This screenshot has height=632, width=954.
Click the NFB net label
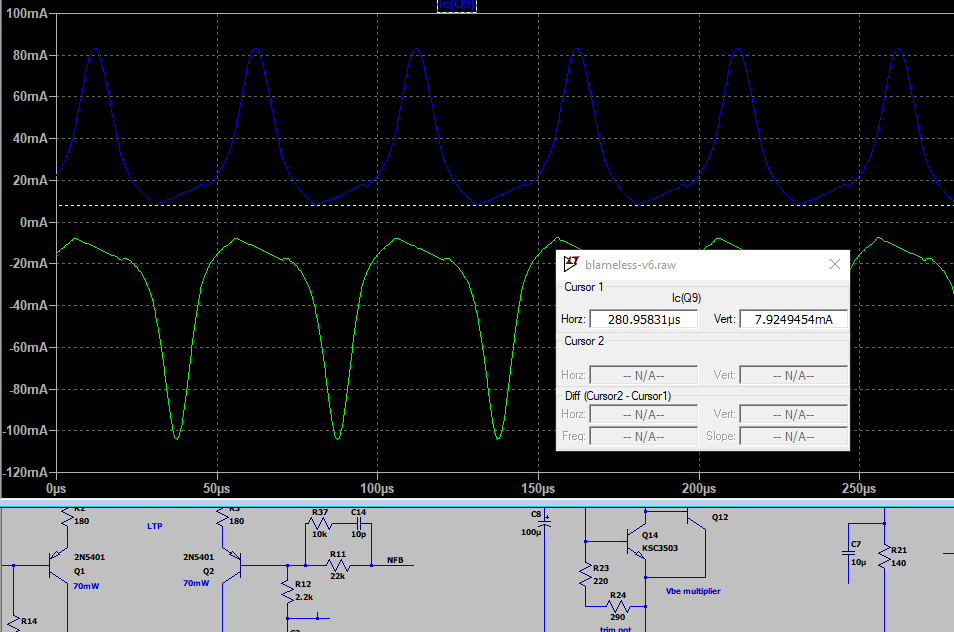pyautogui.click(x=395, y=560)
